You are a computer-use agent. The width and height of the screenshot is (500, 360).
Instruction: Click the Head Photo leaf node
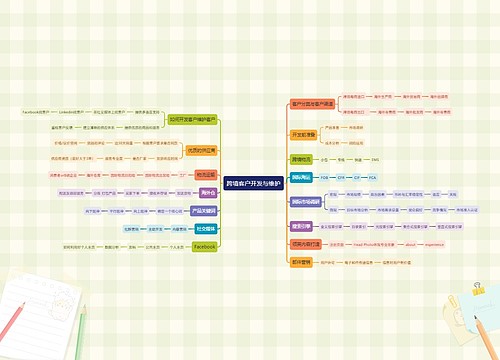pyautogui.click(x=374, y=245)
